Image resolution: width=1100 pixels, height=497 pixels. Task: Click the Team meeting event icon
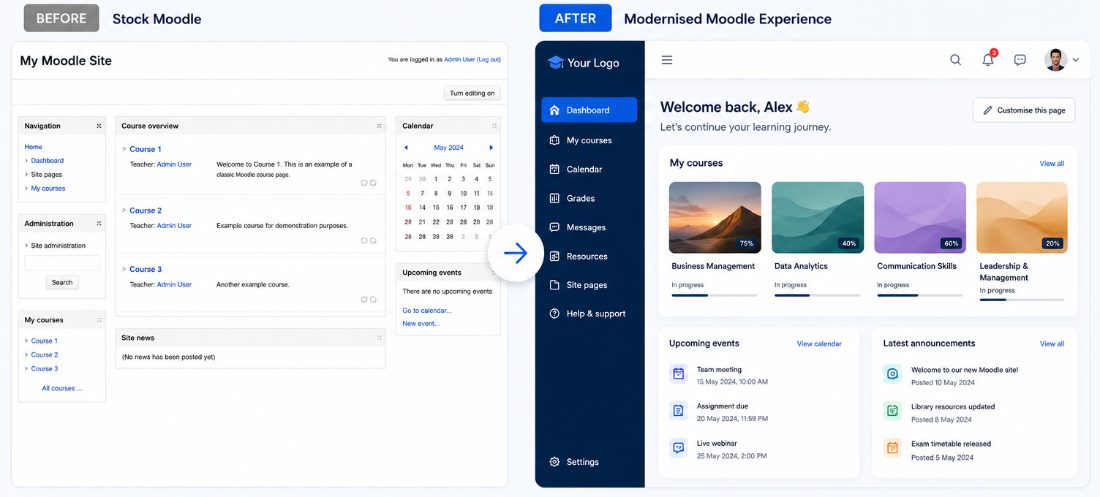pyautogui.click(x=678, y=374)
